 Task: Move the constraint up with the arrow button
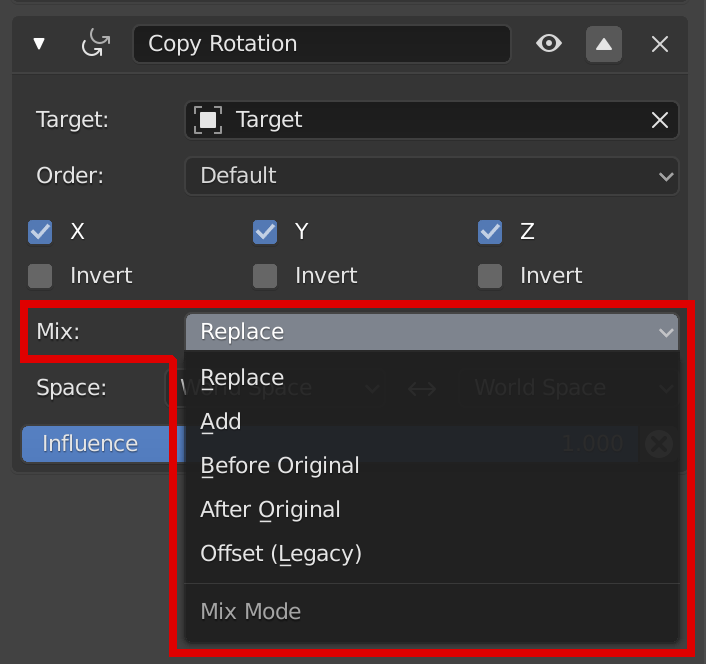(604, 44)
